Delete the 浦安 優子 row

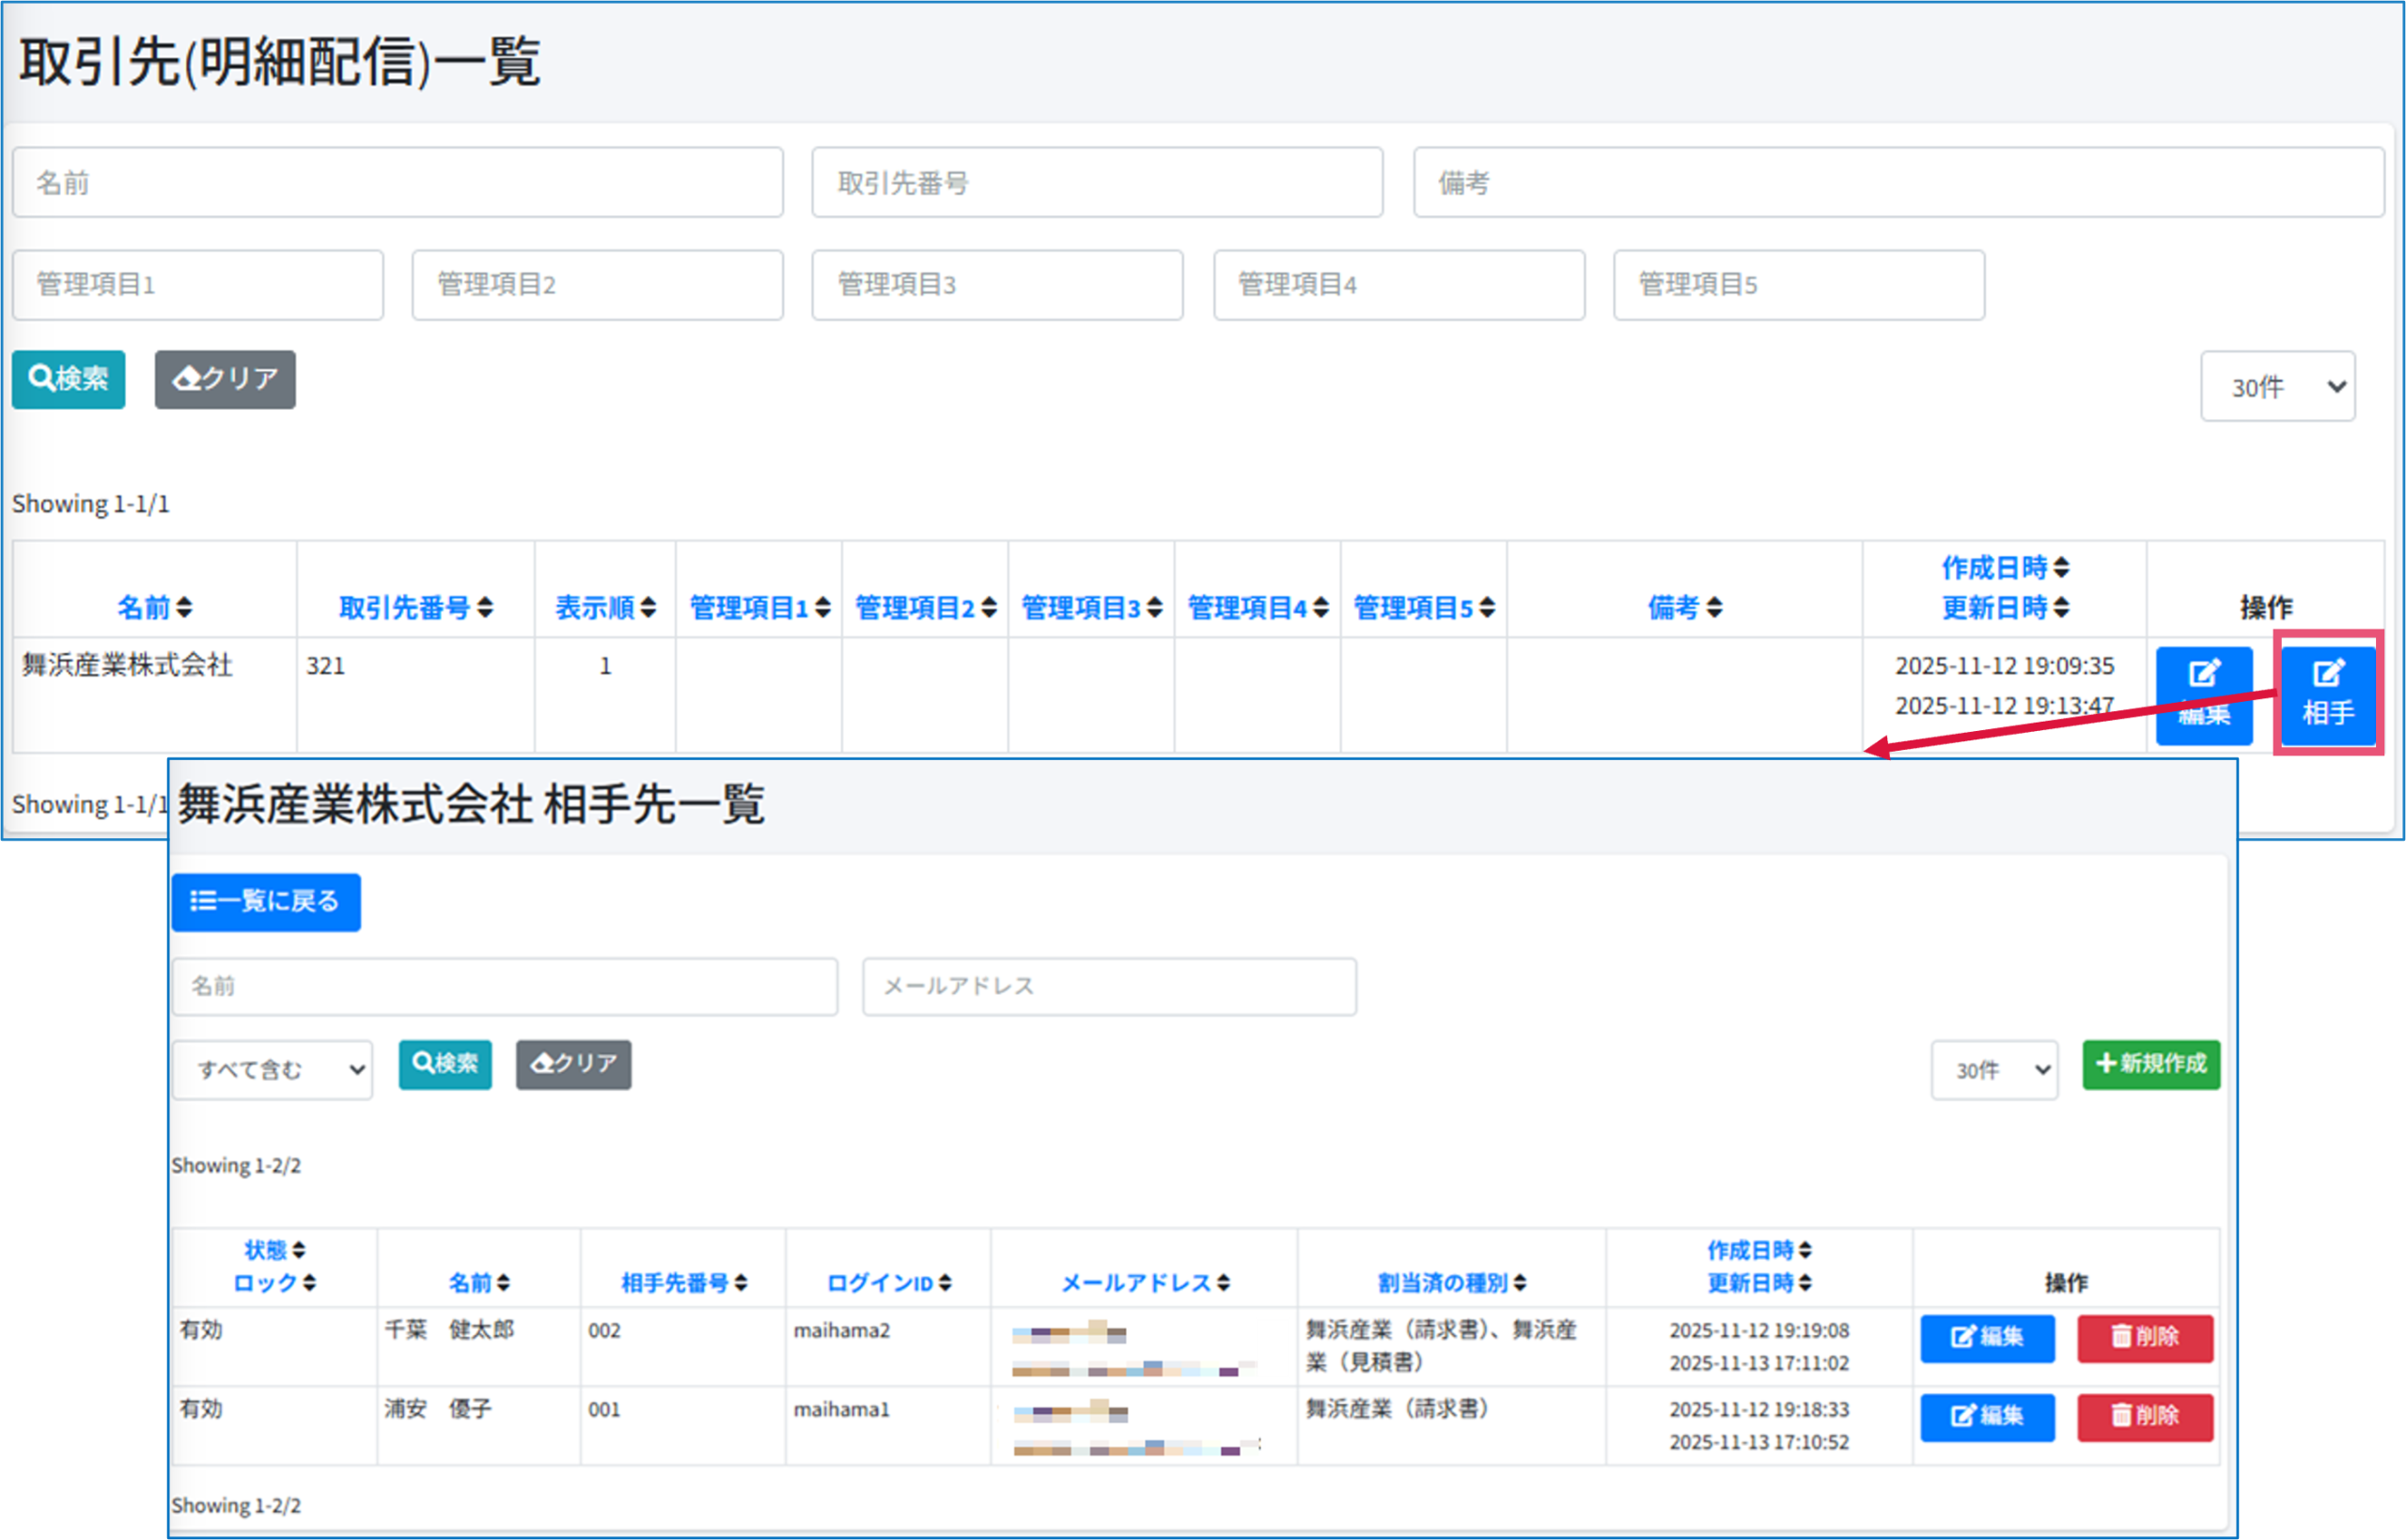tap(2144, 1416)
